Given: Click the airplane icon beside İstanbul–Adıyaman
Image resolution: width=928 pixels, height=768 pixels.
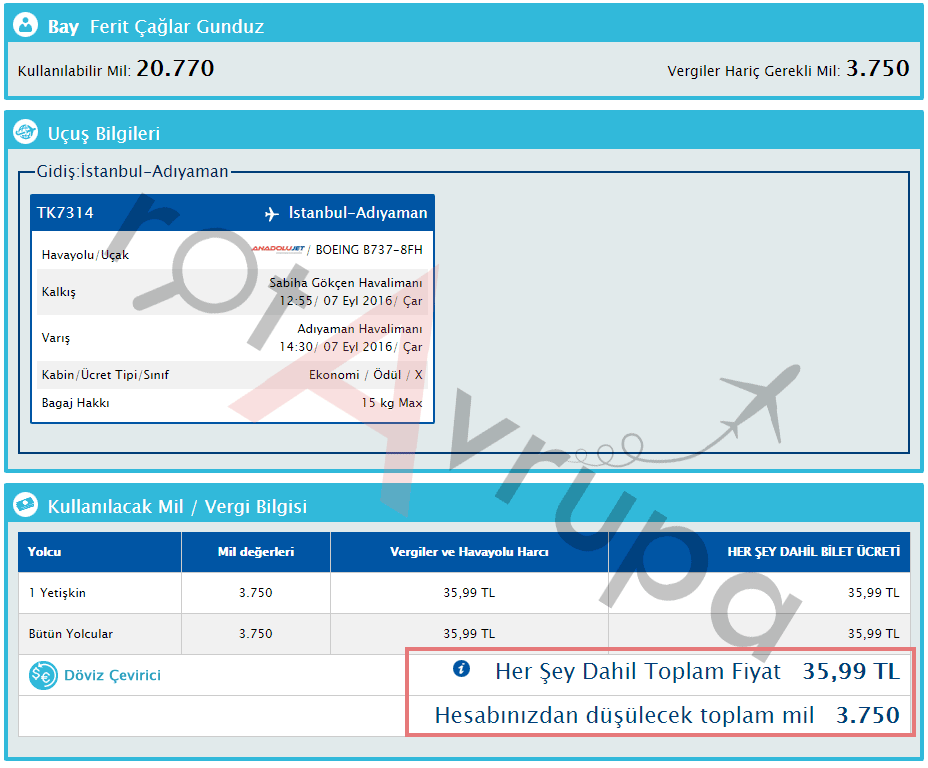Looking at the screenshot, I should coord(272,213).
